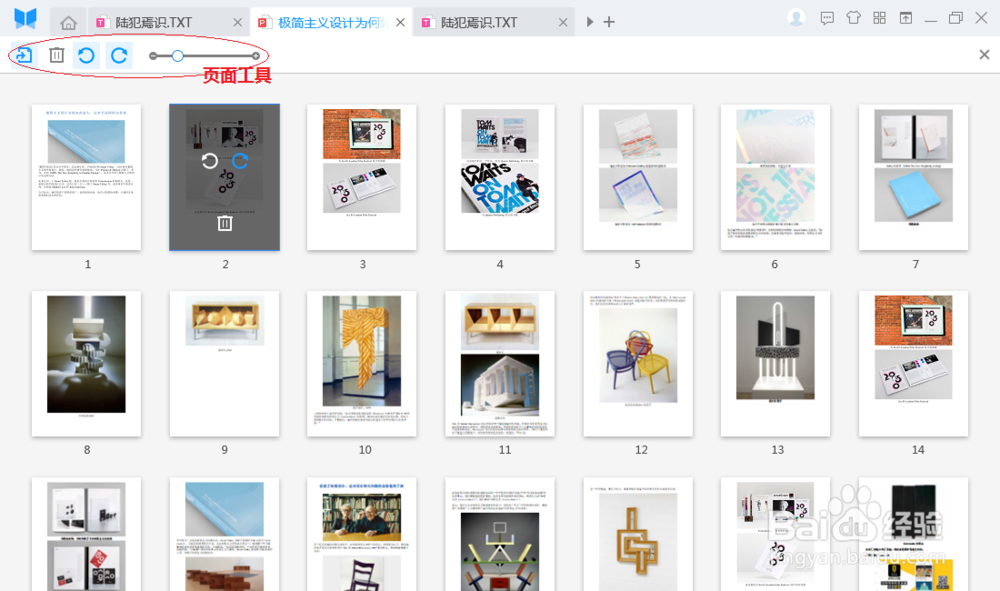The width and height of the screenshot is (1000, 591).
Task: Select page 5 thumbnail
Action: click(638, 177)
